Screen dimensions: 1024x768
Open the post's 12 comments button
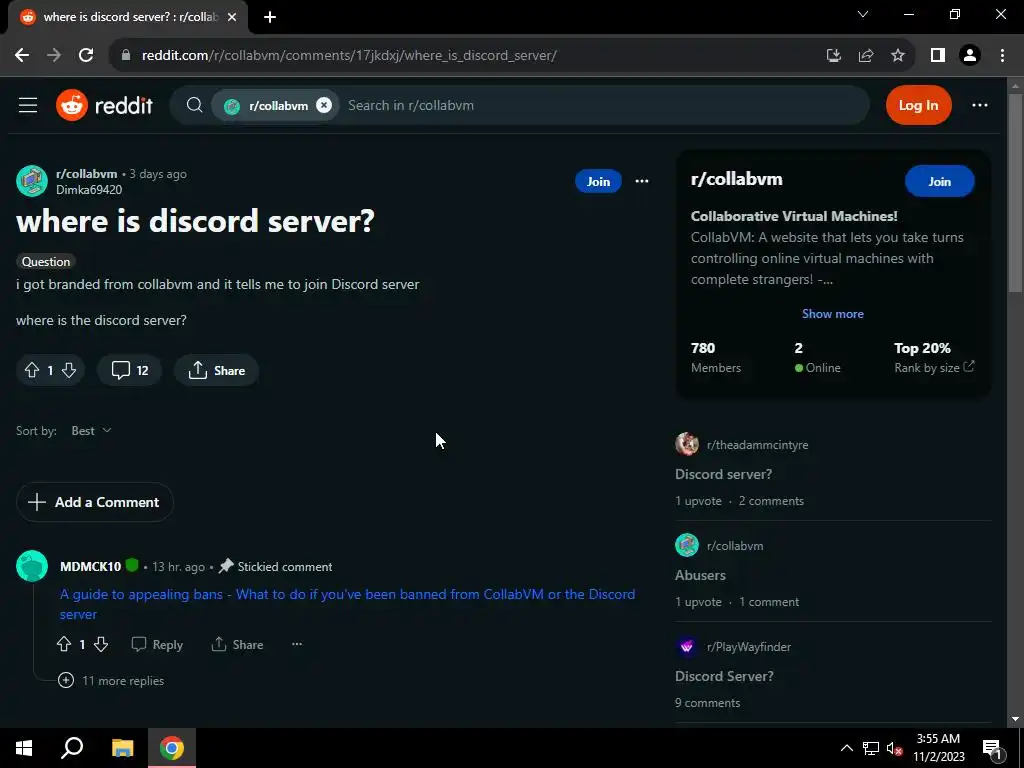[129, 370]
